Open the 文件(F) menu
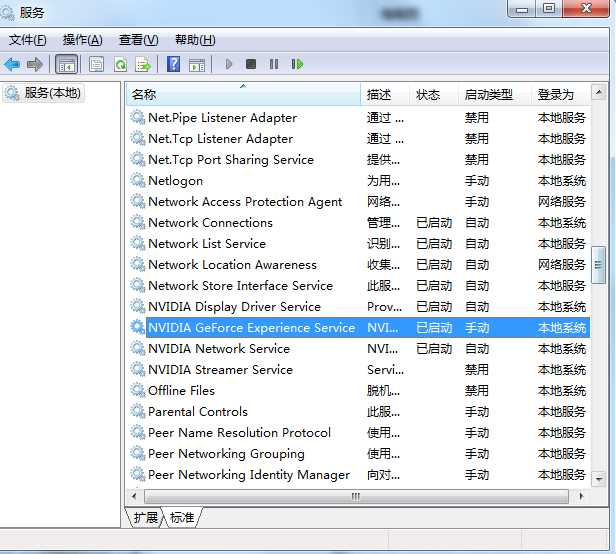616x554 pixels. pyautogui.click(x=28, y=40)
